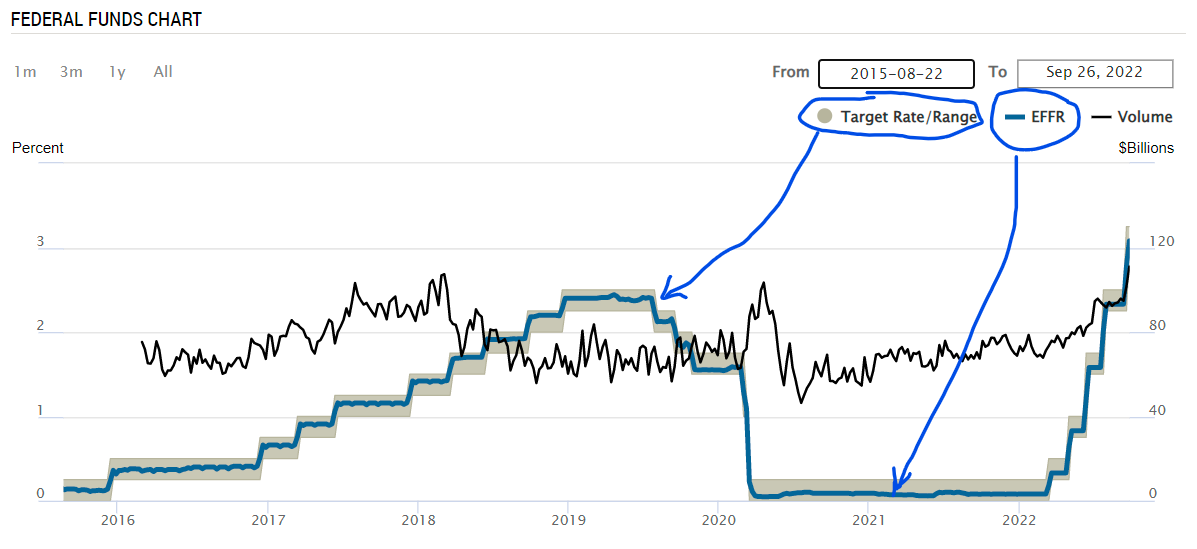Click the Federal Funds Chart heading
1197x549 pixels.
tap(106, 20)
